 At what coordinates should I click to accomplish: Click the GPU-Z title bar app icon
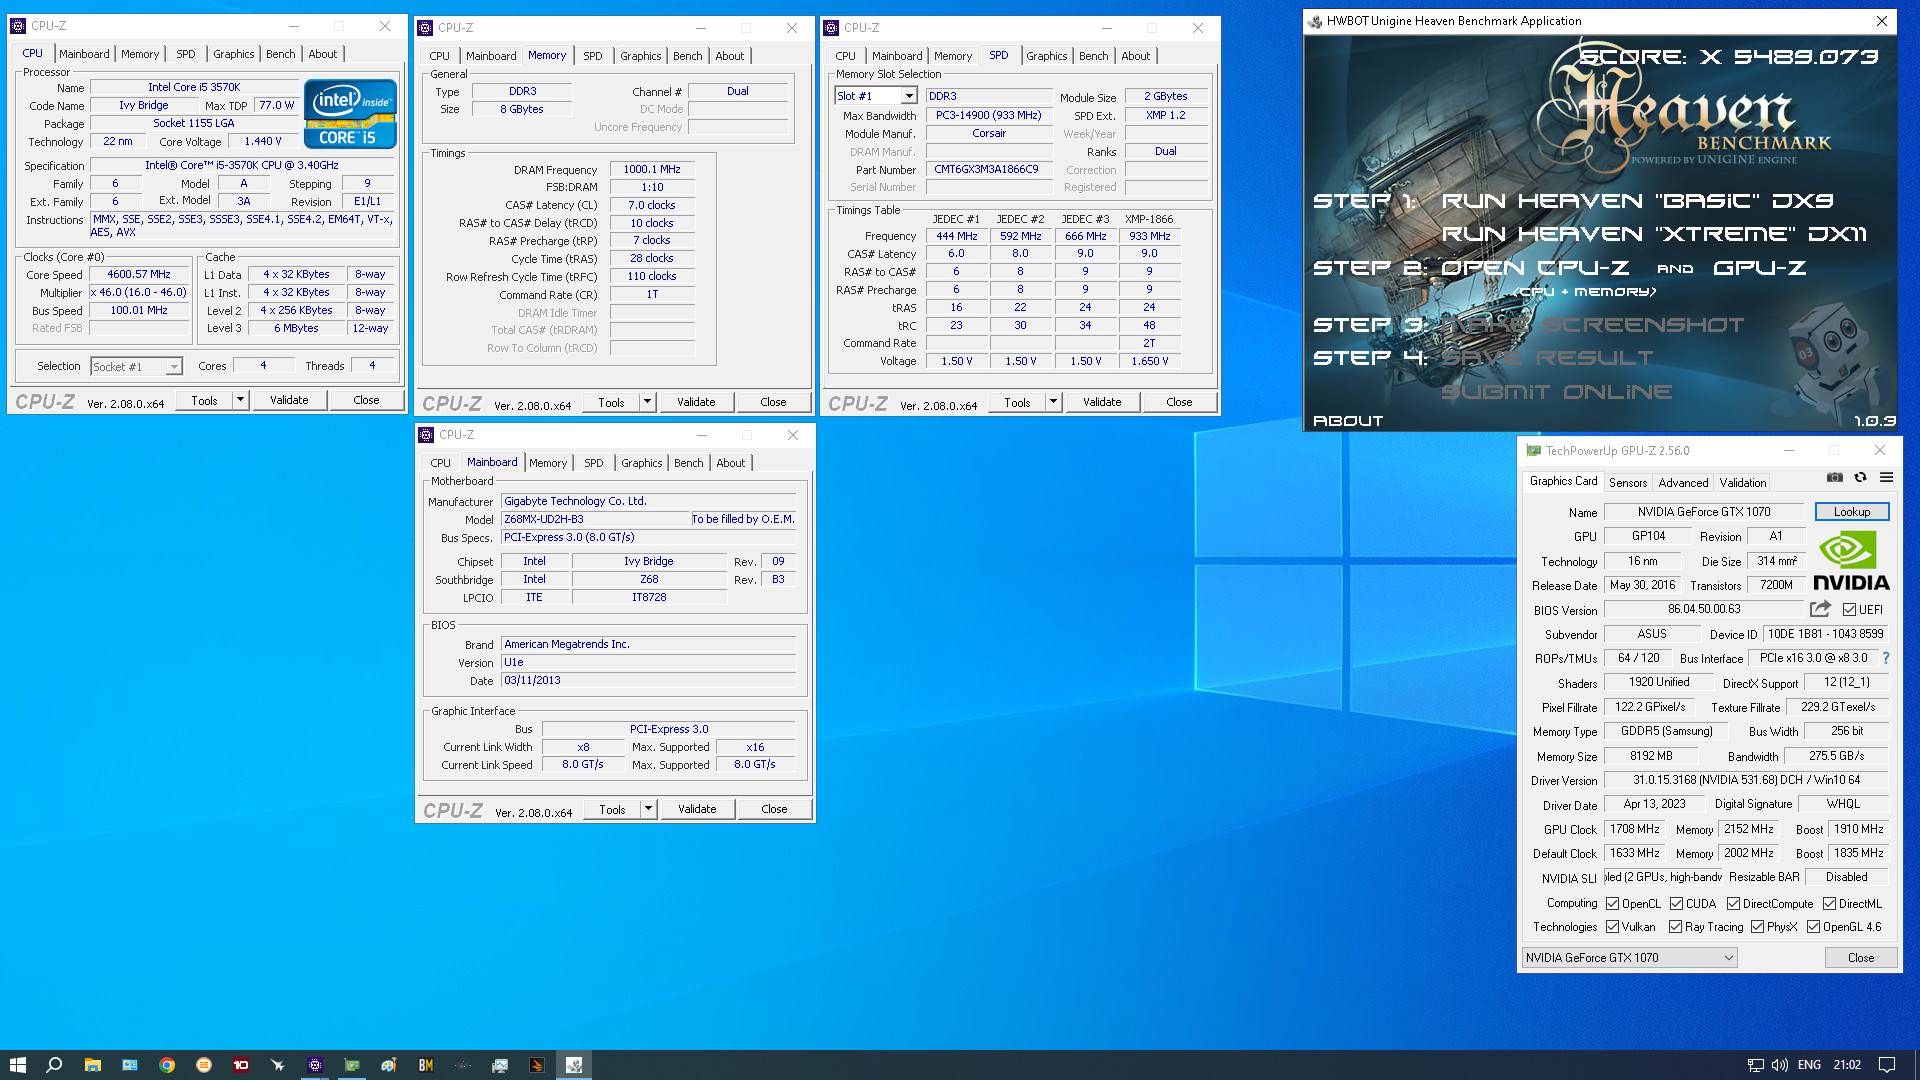(1533, 451)
